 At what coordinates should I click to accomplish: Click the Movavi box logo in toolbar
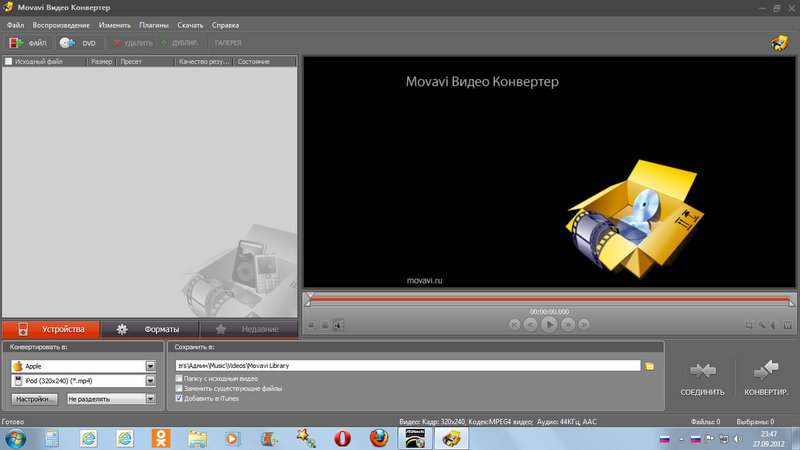(x=780, y=43)
